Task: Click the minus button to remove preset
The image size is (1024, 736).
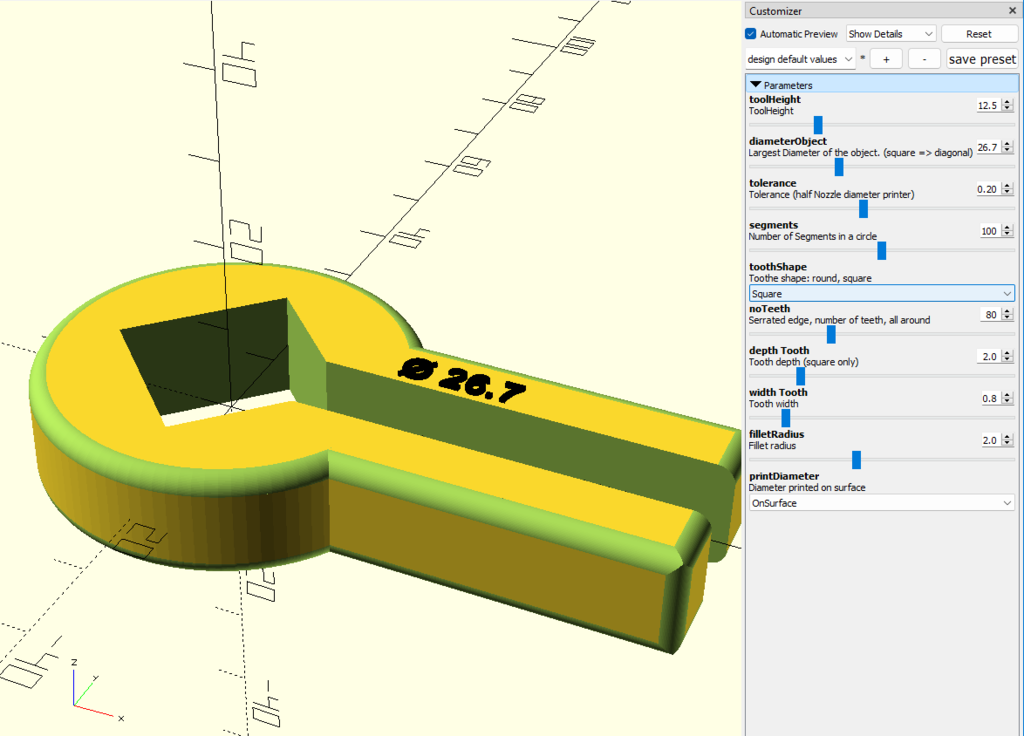Action: coord(924,59)
